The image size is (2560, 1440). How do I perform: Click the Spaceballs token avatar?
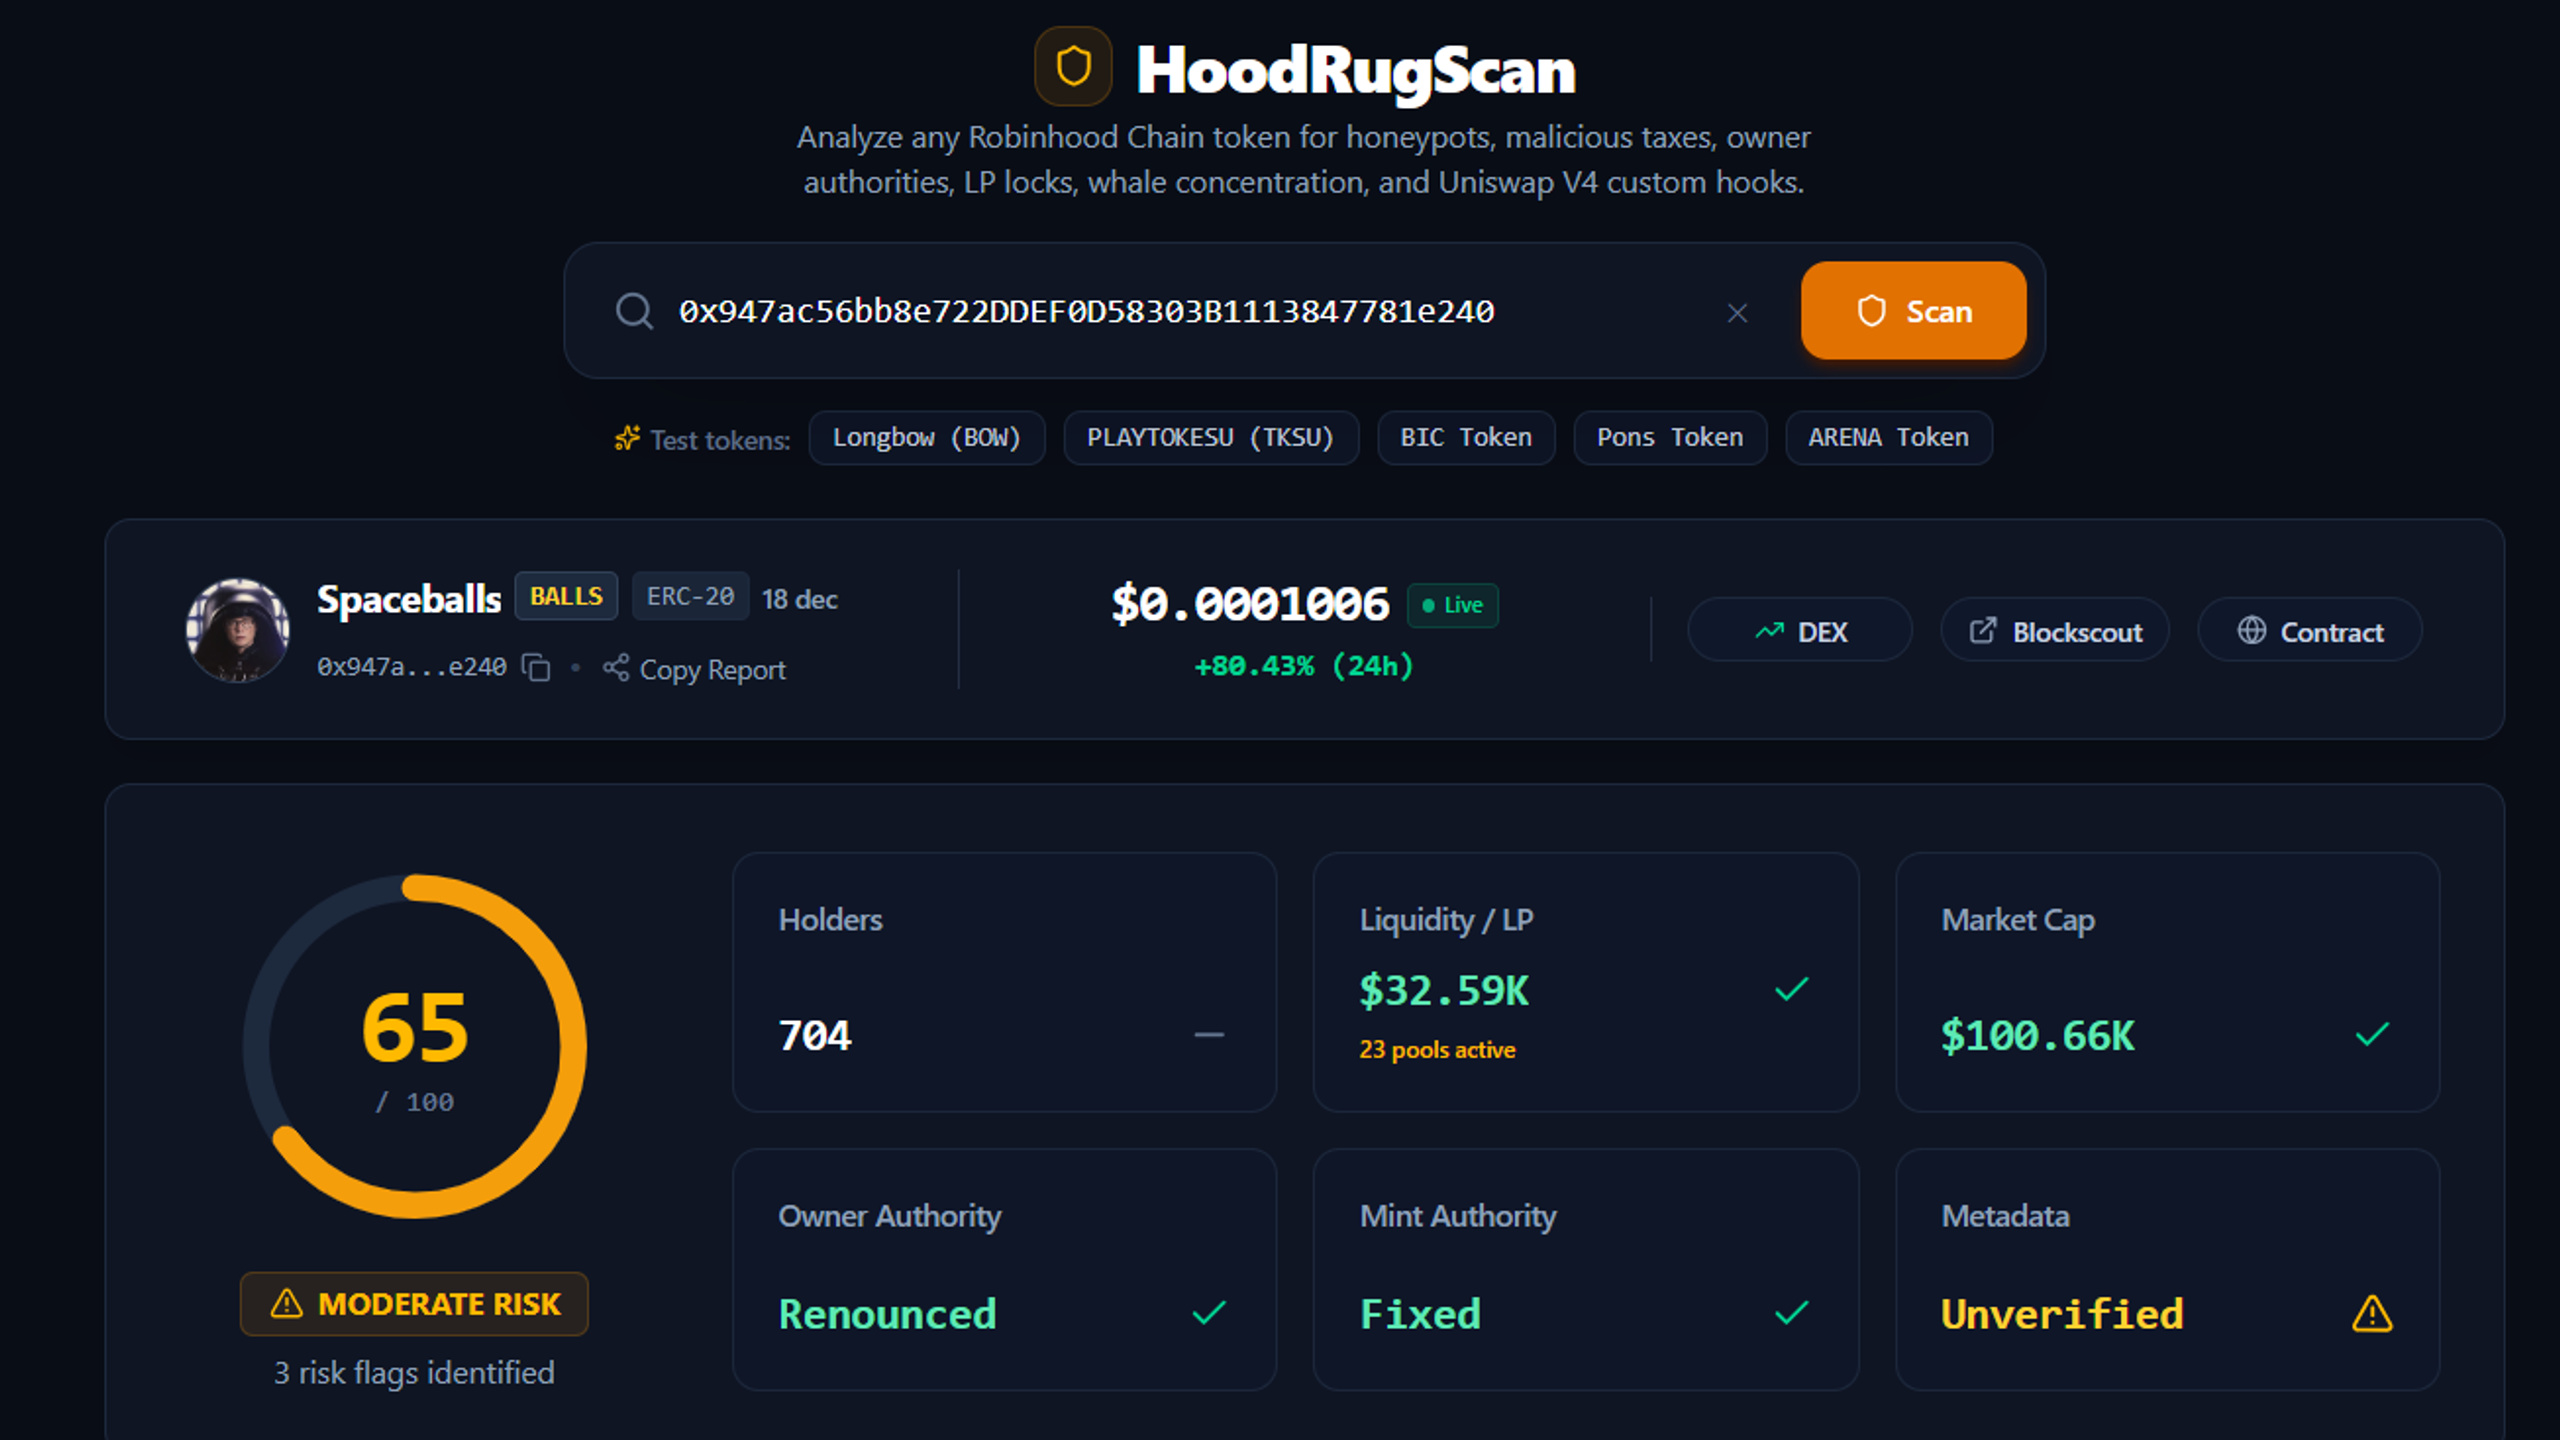click(238, 630)
